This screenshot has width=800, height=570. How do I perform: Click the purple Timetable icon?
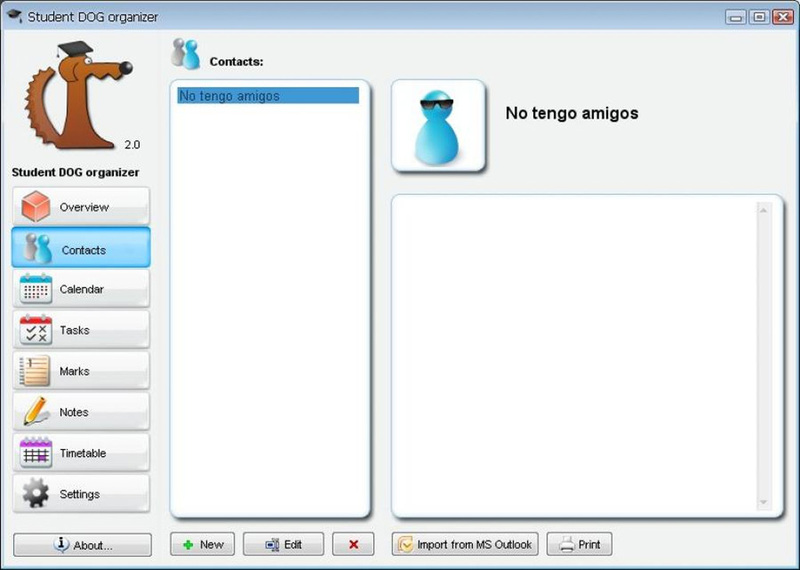point(36,453)
